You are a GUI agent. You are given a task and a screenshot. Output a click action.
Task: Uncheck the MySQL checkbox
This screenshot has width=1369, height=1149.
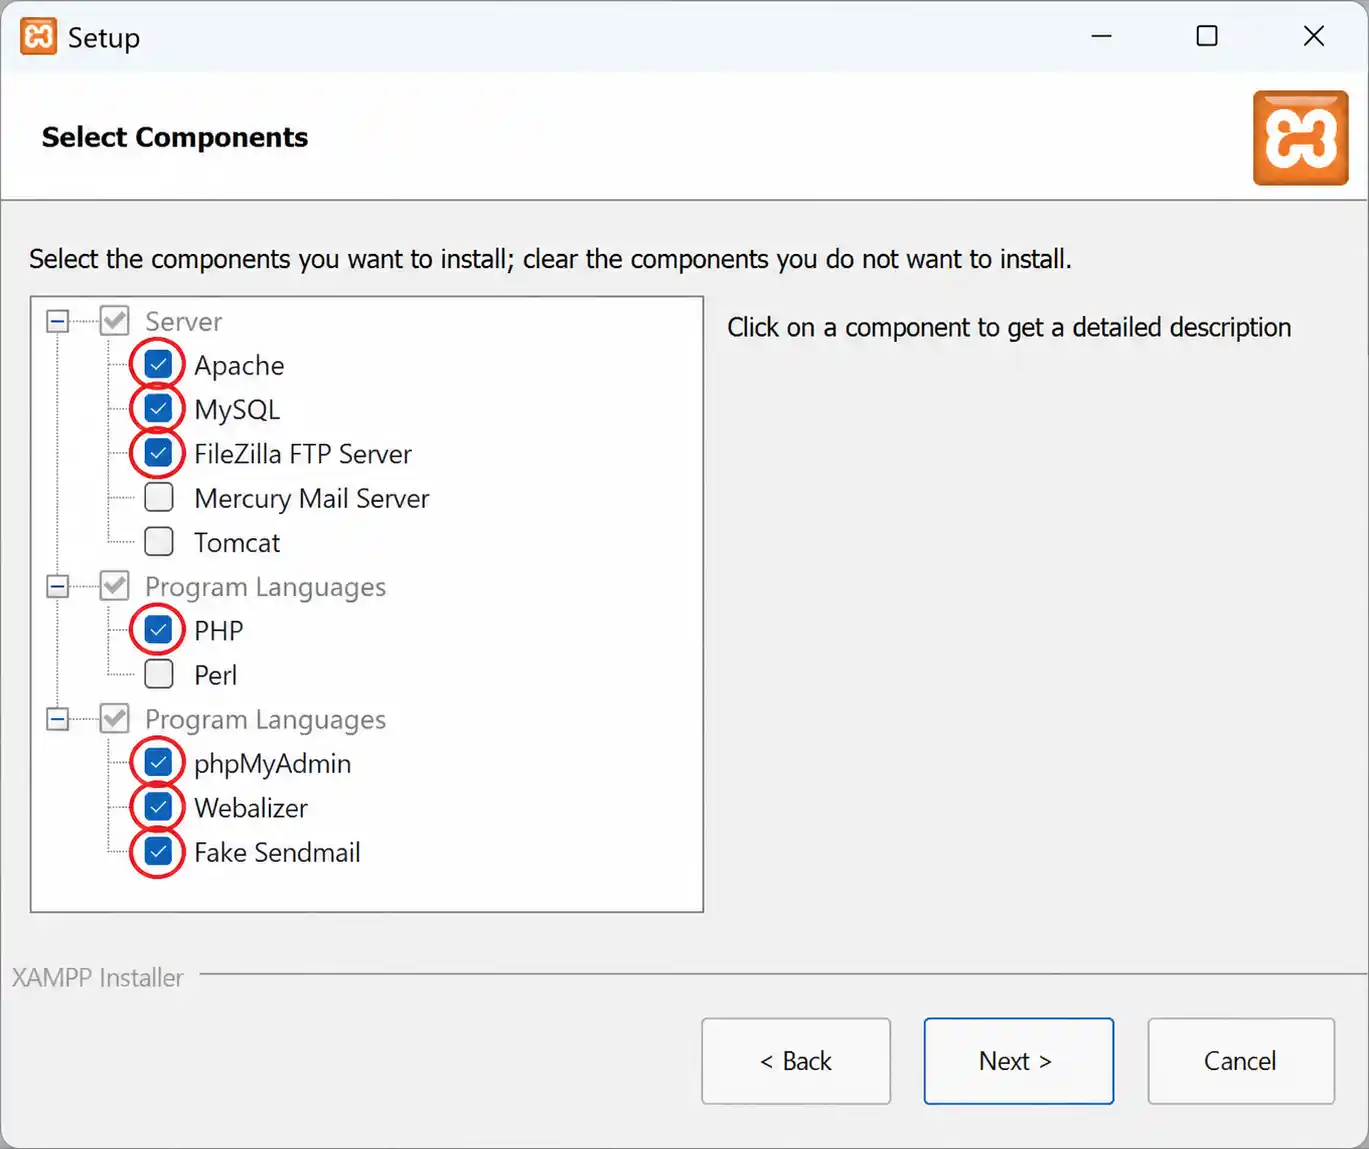(x=158, y=408)
